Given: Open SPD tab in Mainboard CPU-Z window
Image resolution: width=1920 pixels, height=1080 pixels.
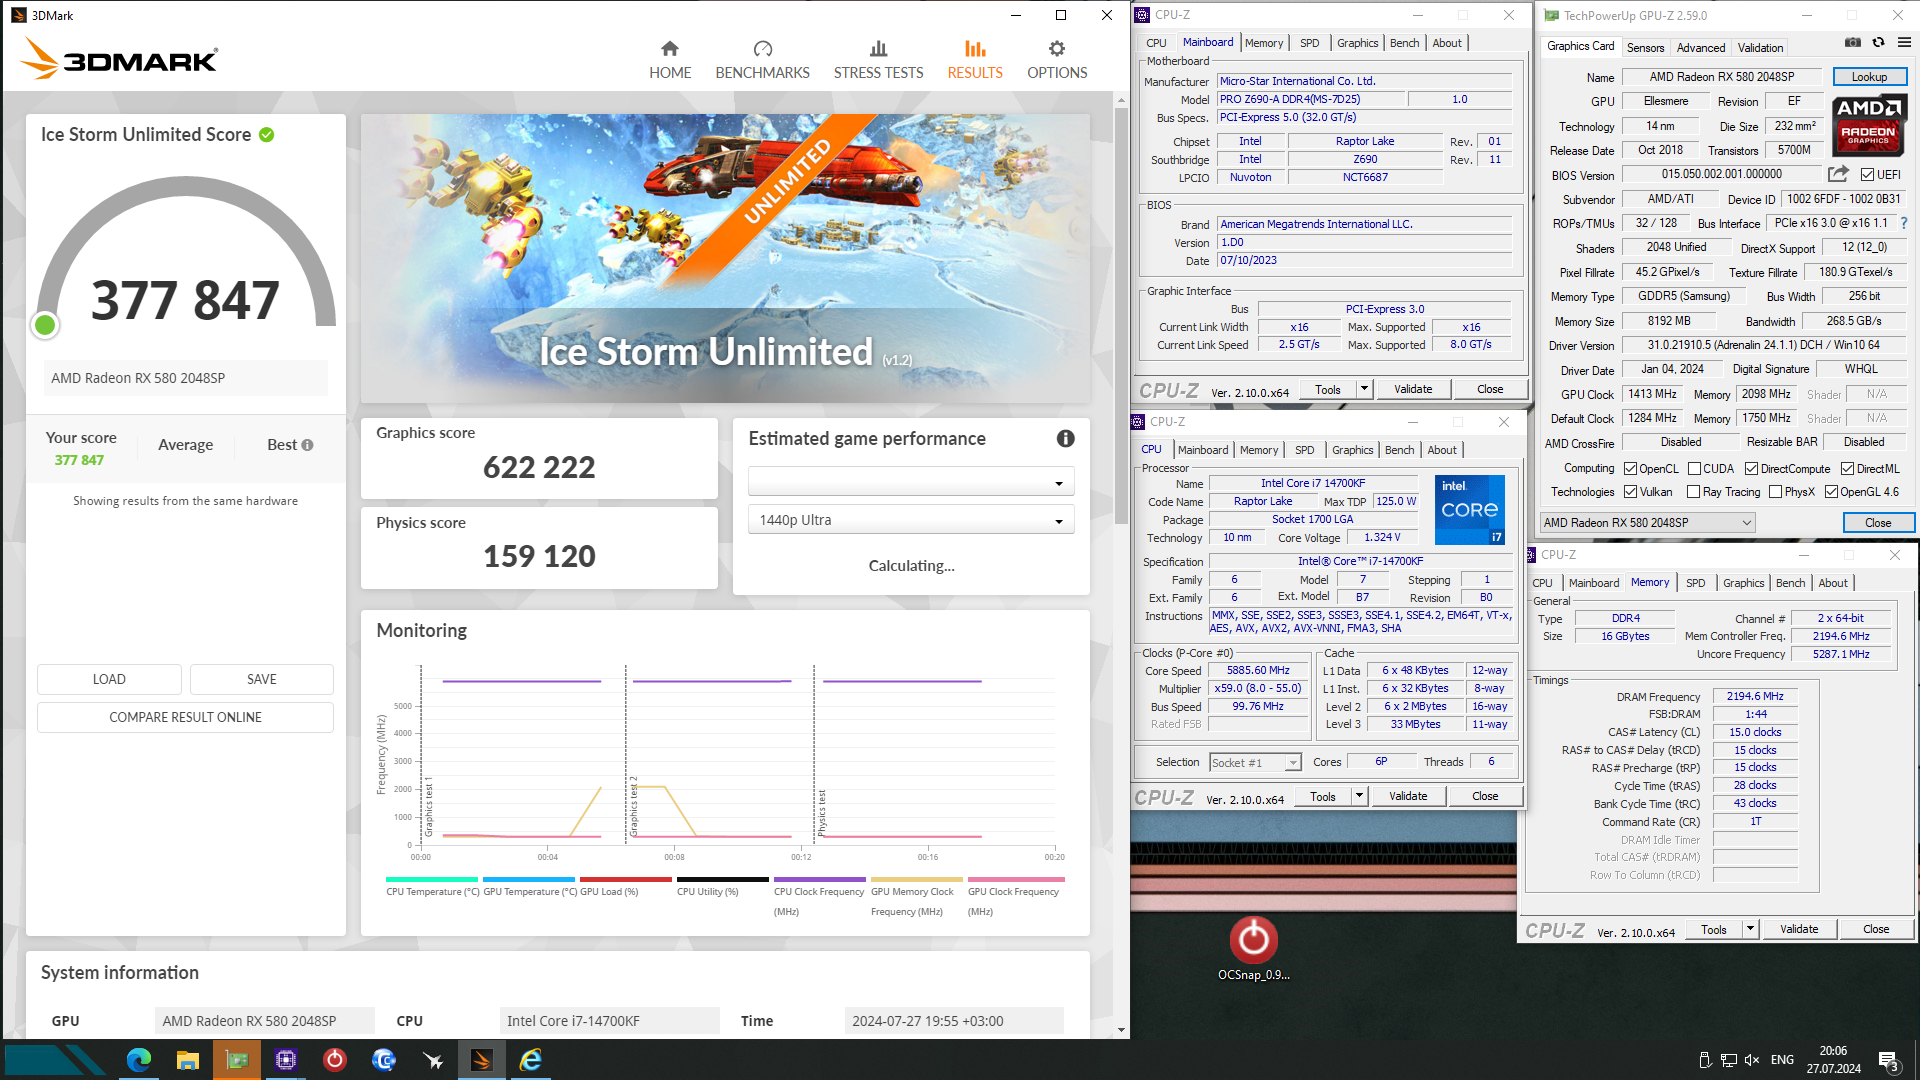Looking at the screenshot, I should click(x=1309, y=43).
